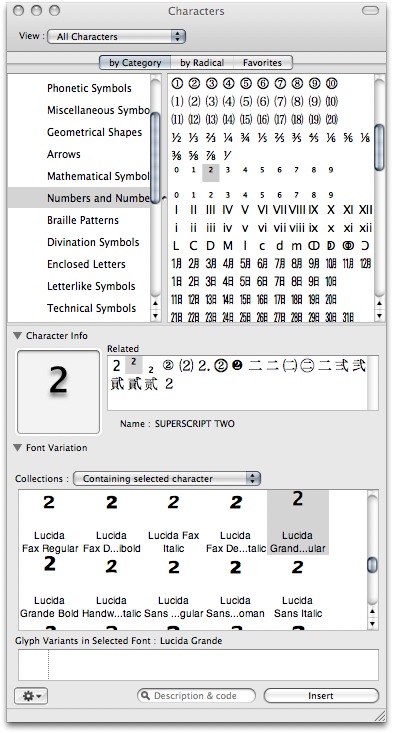Pick the lowercase Roman numeral vii character
Viewport: 393px width, 733px height.
(x=279, y=228)
